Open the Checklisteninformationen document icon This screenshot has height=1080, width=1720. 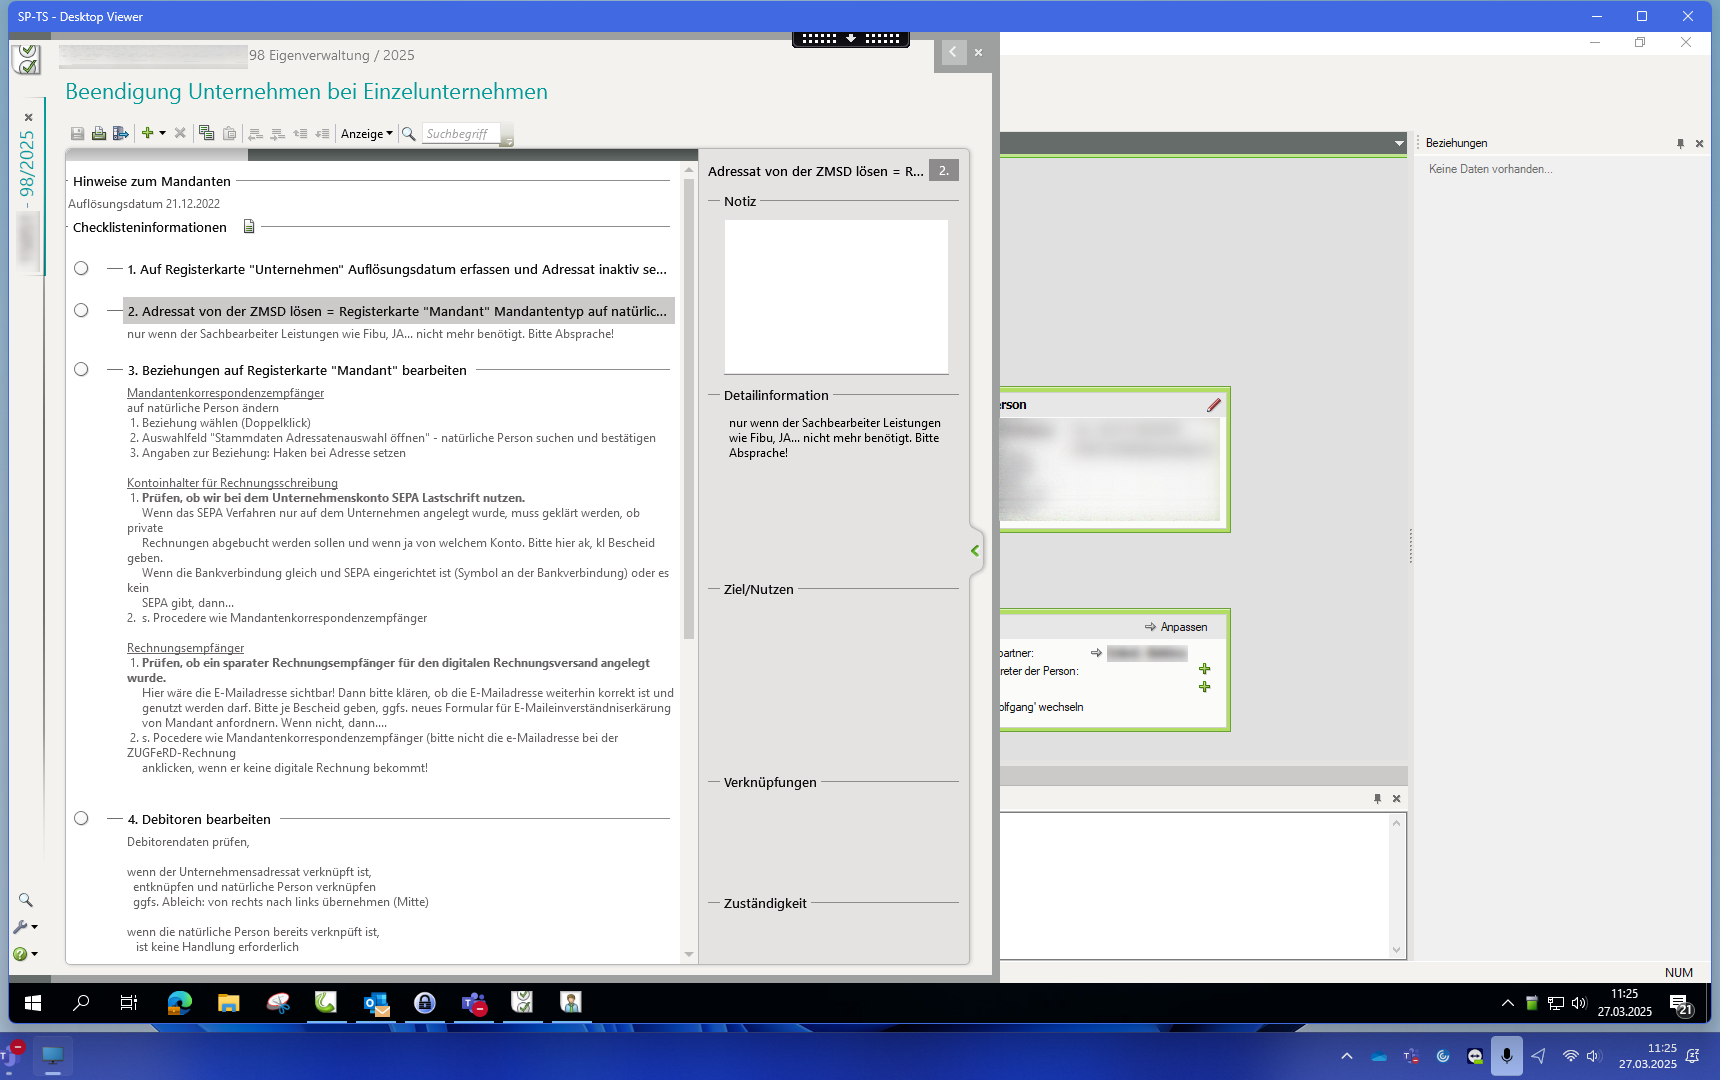point(249,227)
